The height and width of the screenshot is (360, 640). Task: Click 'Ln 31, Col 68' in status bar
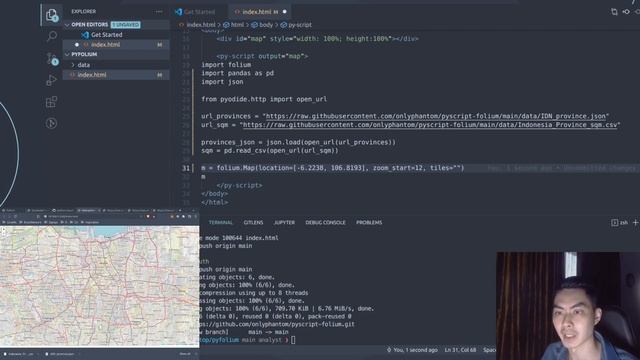pos(460,350)
